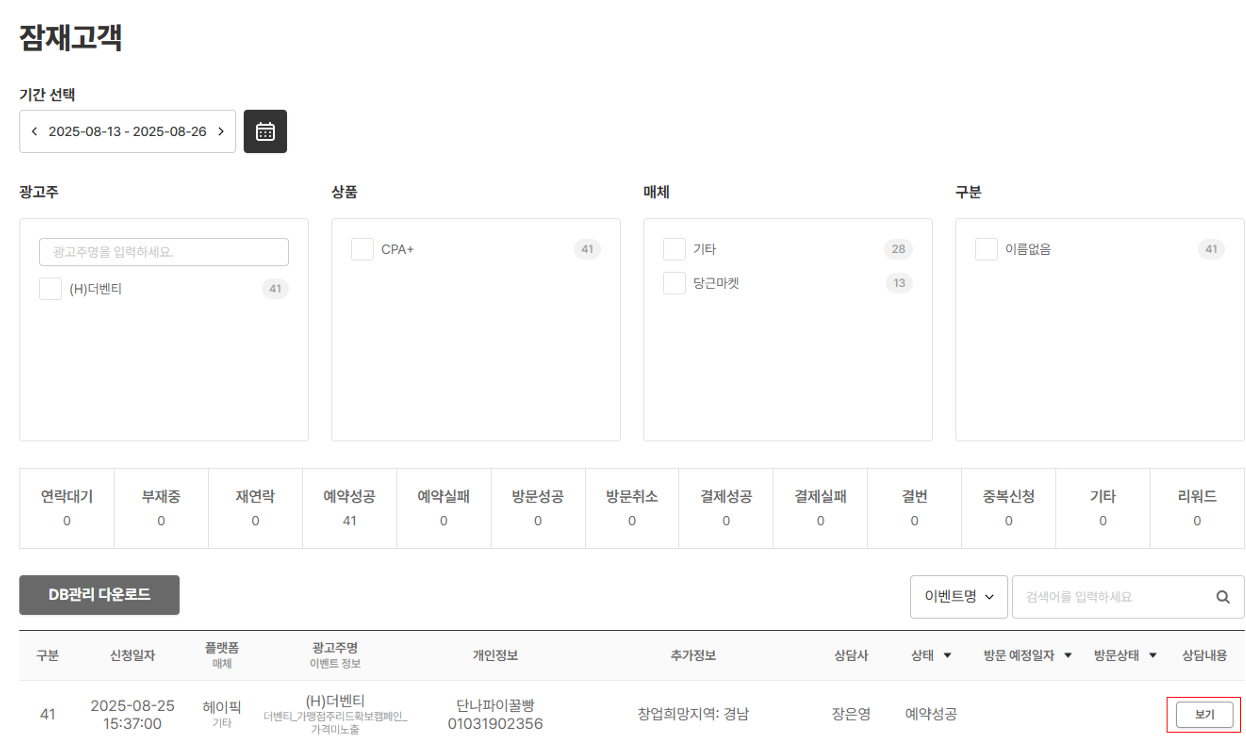Check the (H)더벤티 advertiser checkbox

50,288
